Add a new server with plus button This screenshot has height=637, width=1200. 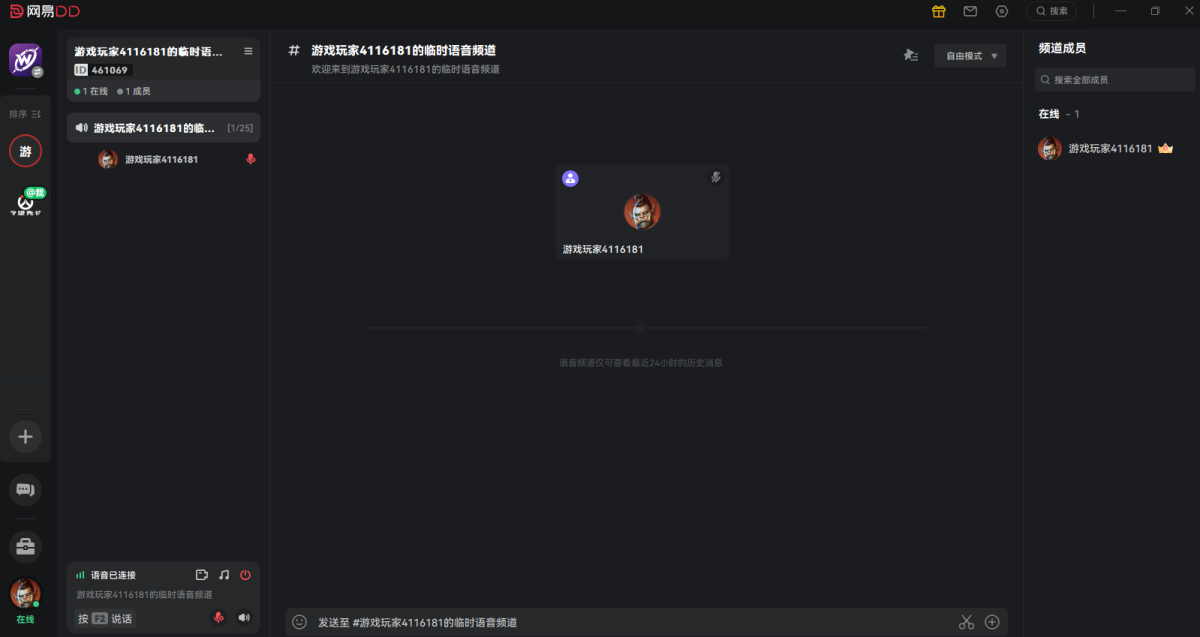(25, 437)
